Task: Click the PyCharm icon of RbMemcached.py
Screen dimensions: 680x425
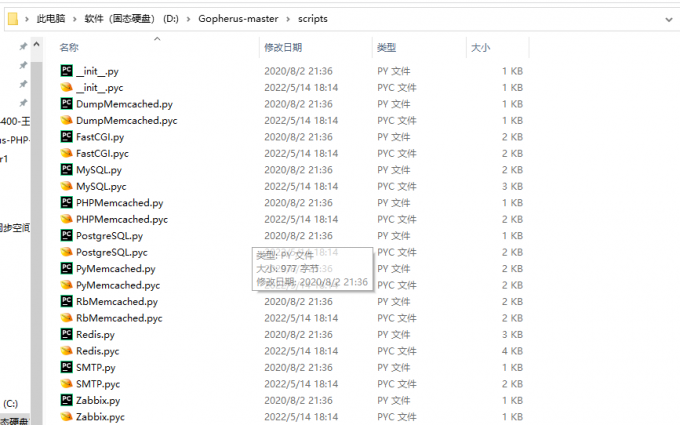Action: [66, 301]
